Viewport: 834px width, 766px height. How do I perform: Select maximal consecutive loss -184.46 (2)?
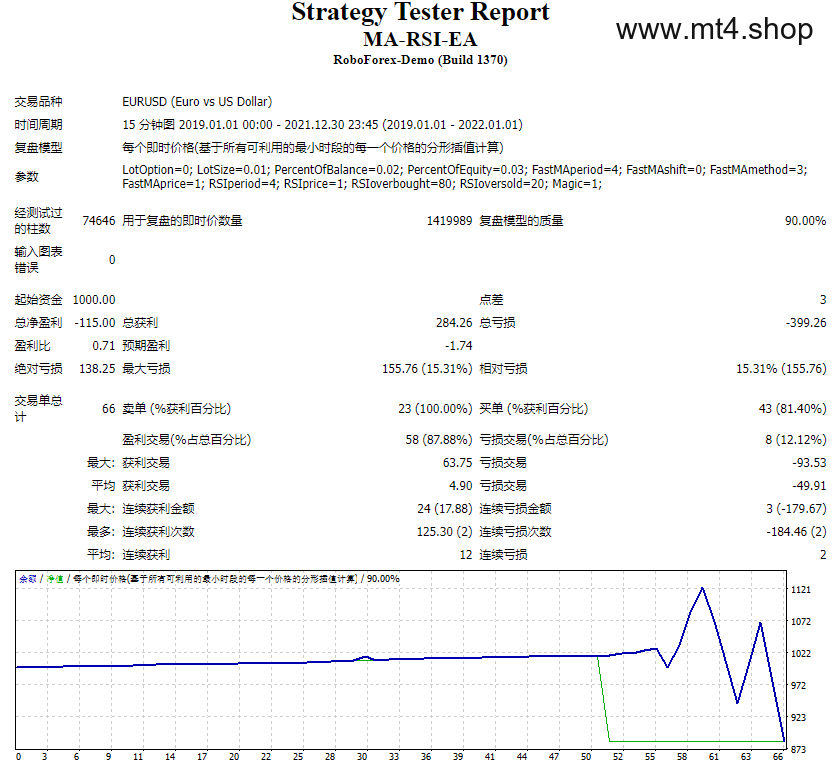[796, 531]
